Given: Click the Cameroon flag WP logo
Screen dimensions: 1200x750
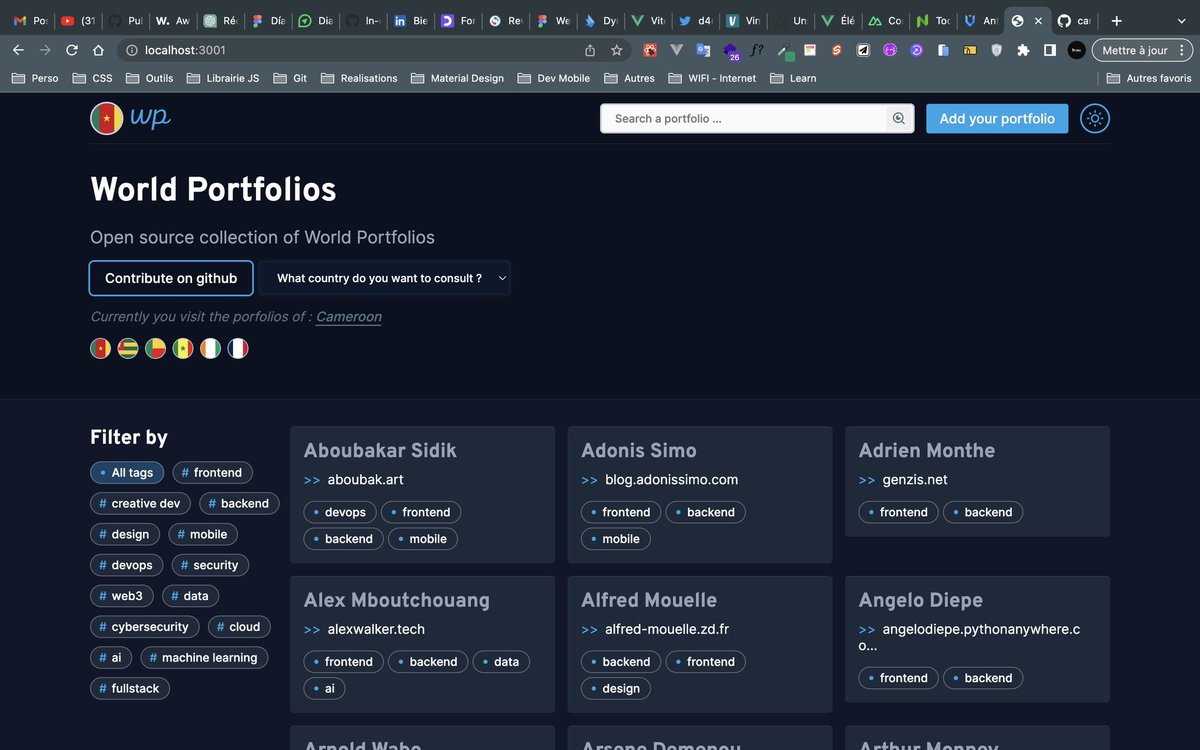Looking at the screenshot, I should point(131,118).
